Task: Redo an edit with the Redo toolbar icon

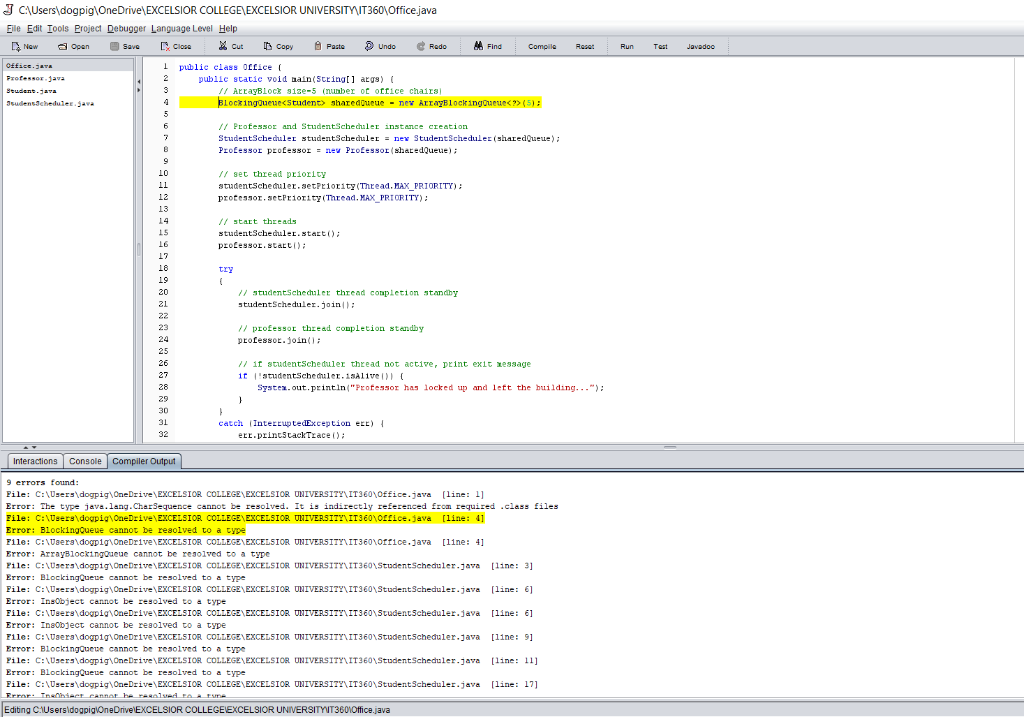Action: pos(432,45)
